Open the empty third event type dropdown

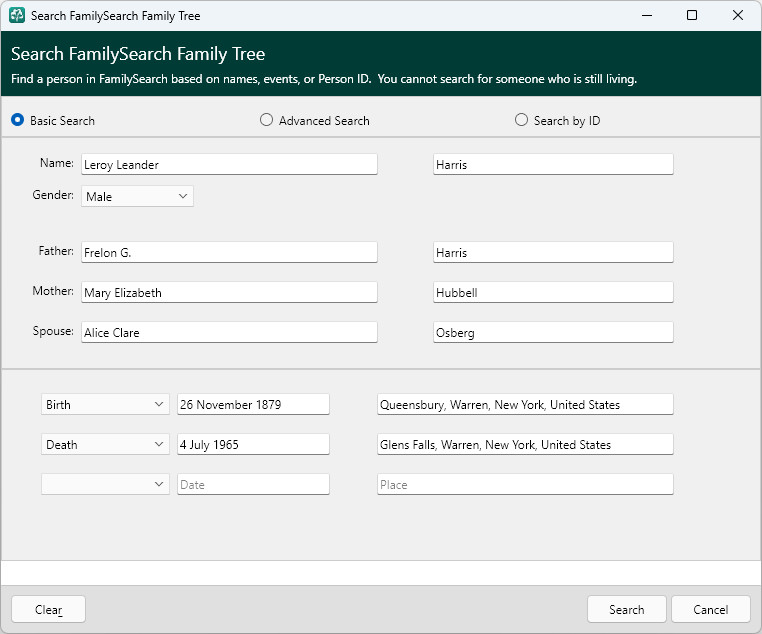(105, 484)
